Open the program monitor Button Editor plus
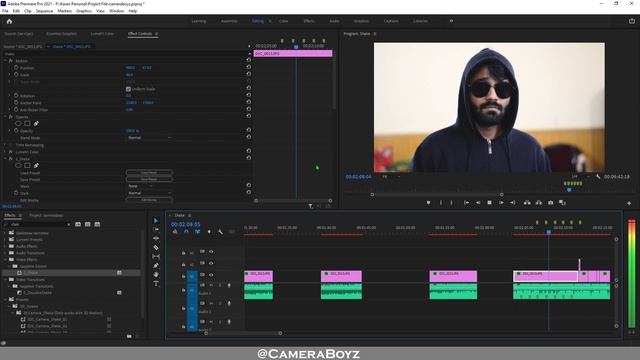Viewport: 640px width, 360px height. [629, 203]
